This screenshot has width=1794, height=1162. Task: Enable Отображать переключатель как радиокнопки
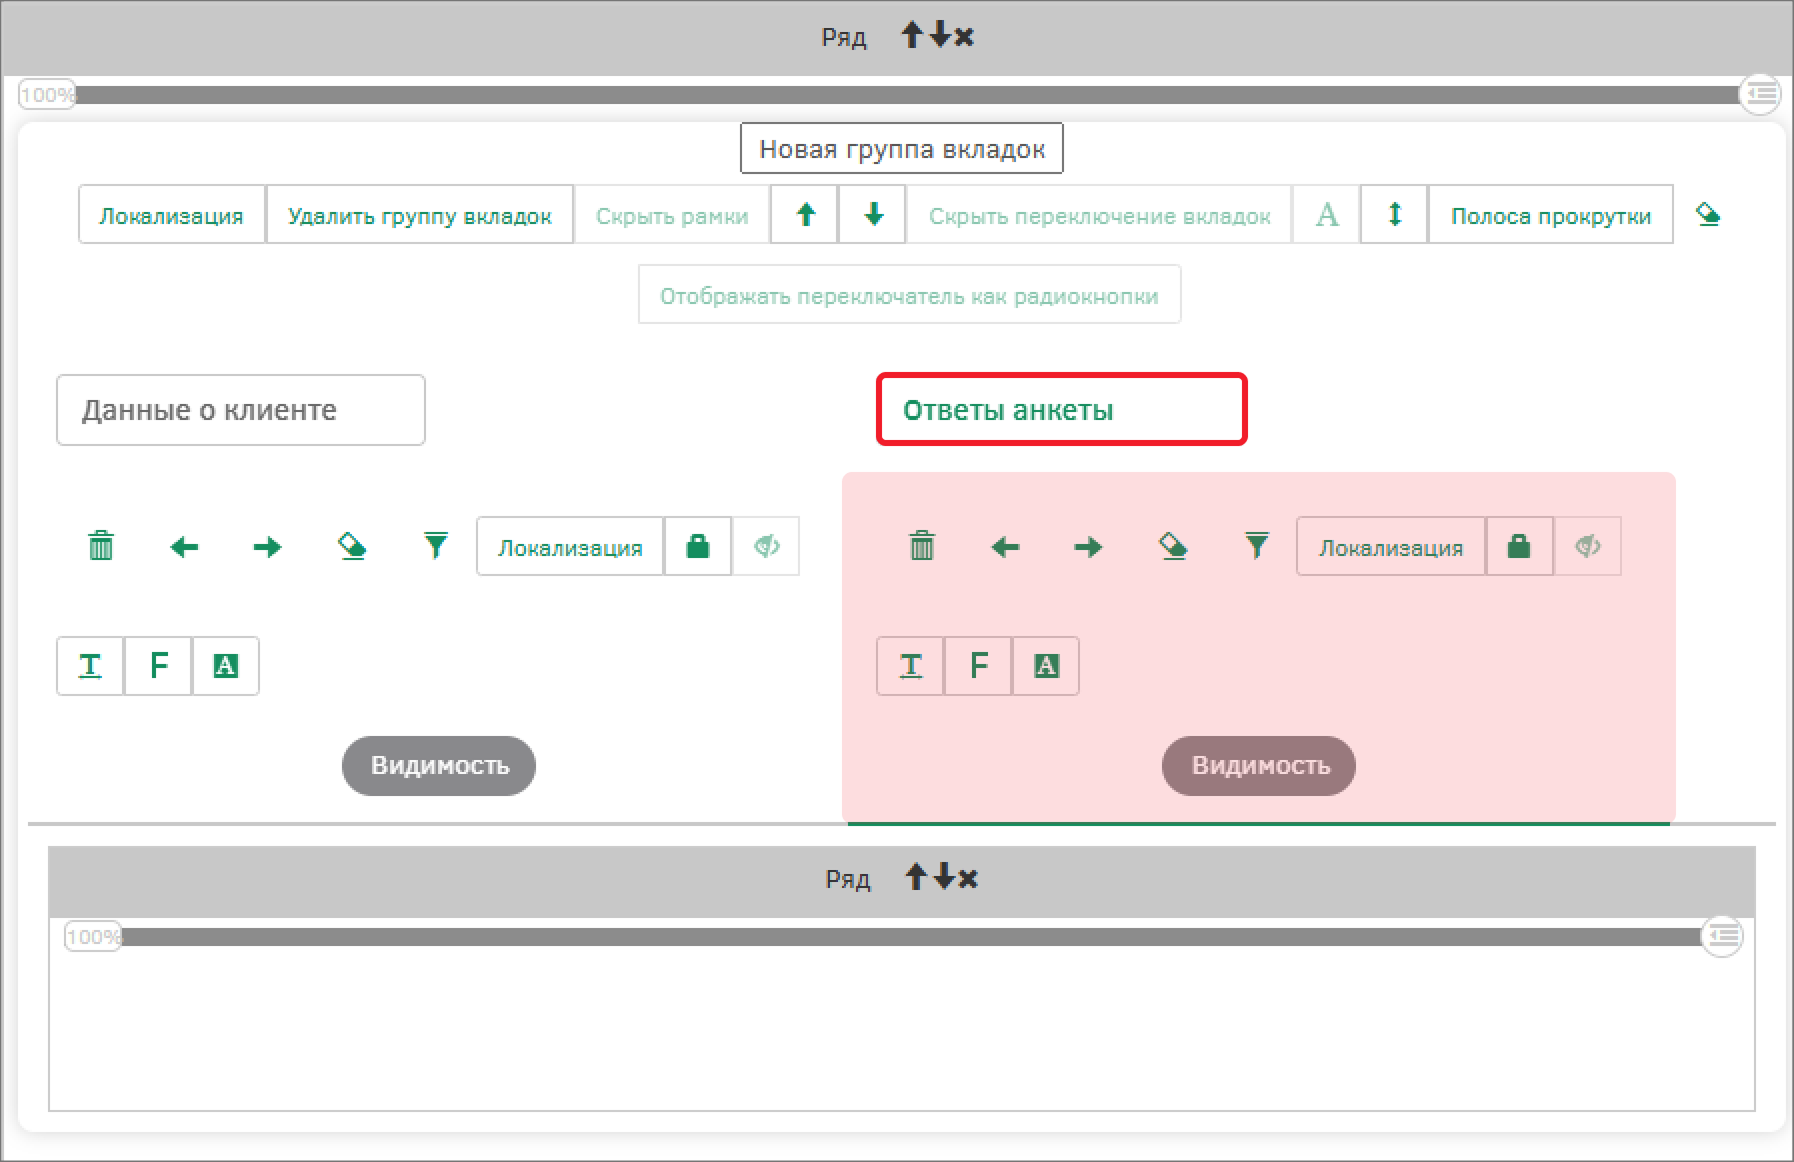click(909, 295)
